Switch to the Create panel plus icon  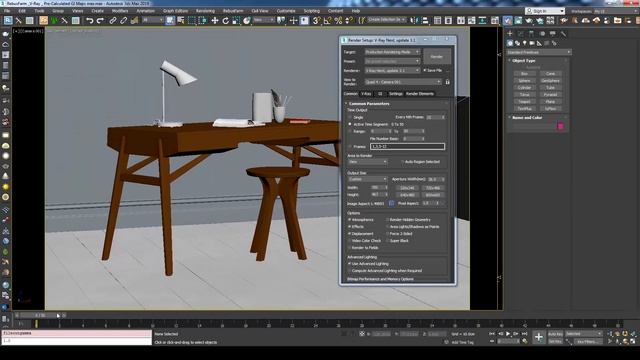coord(510,33)
